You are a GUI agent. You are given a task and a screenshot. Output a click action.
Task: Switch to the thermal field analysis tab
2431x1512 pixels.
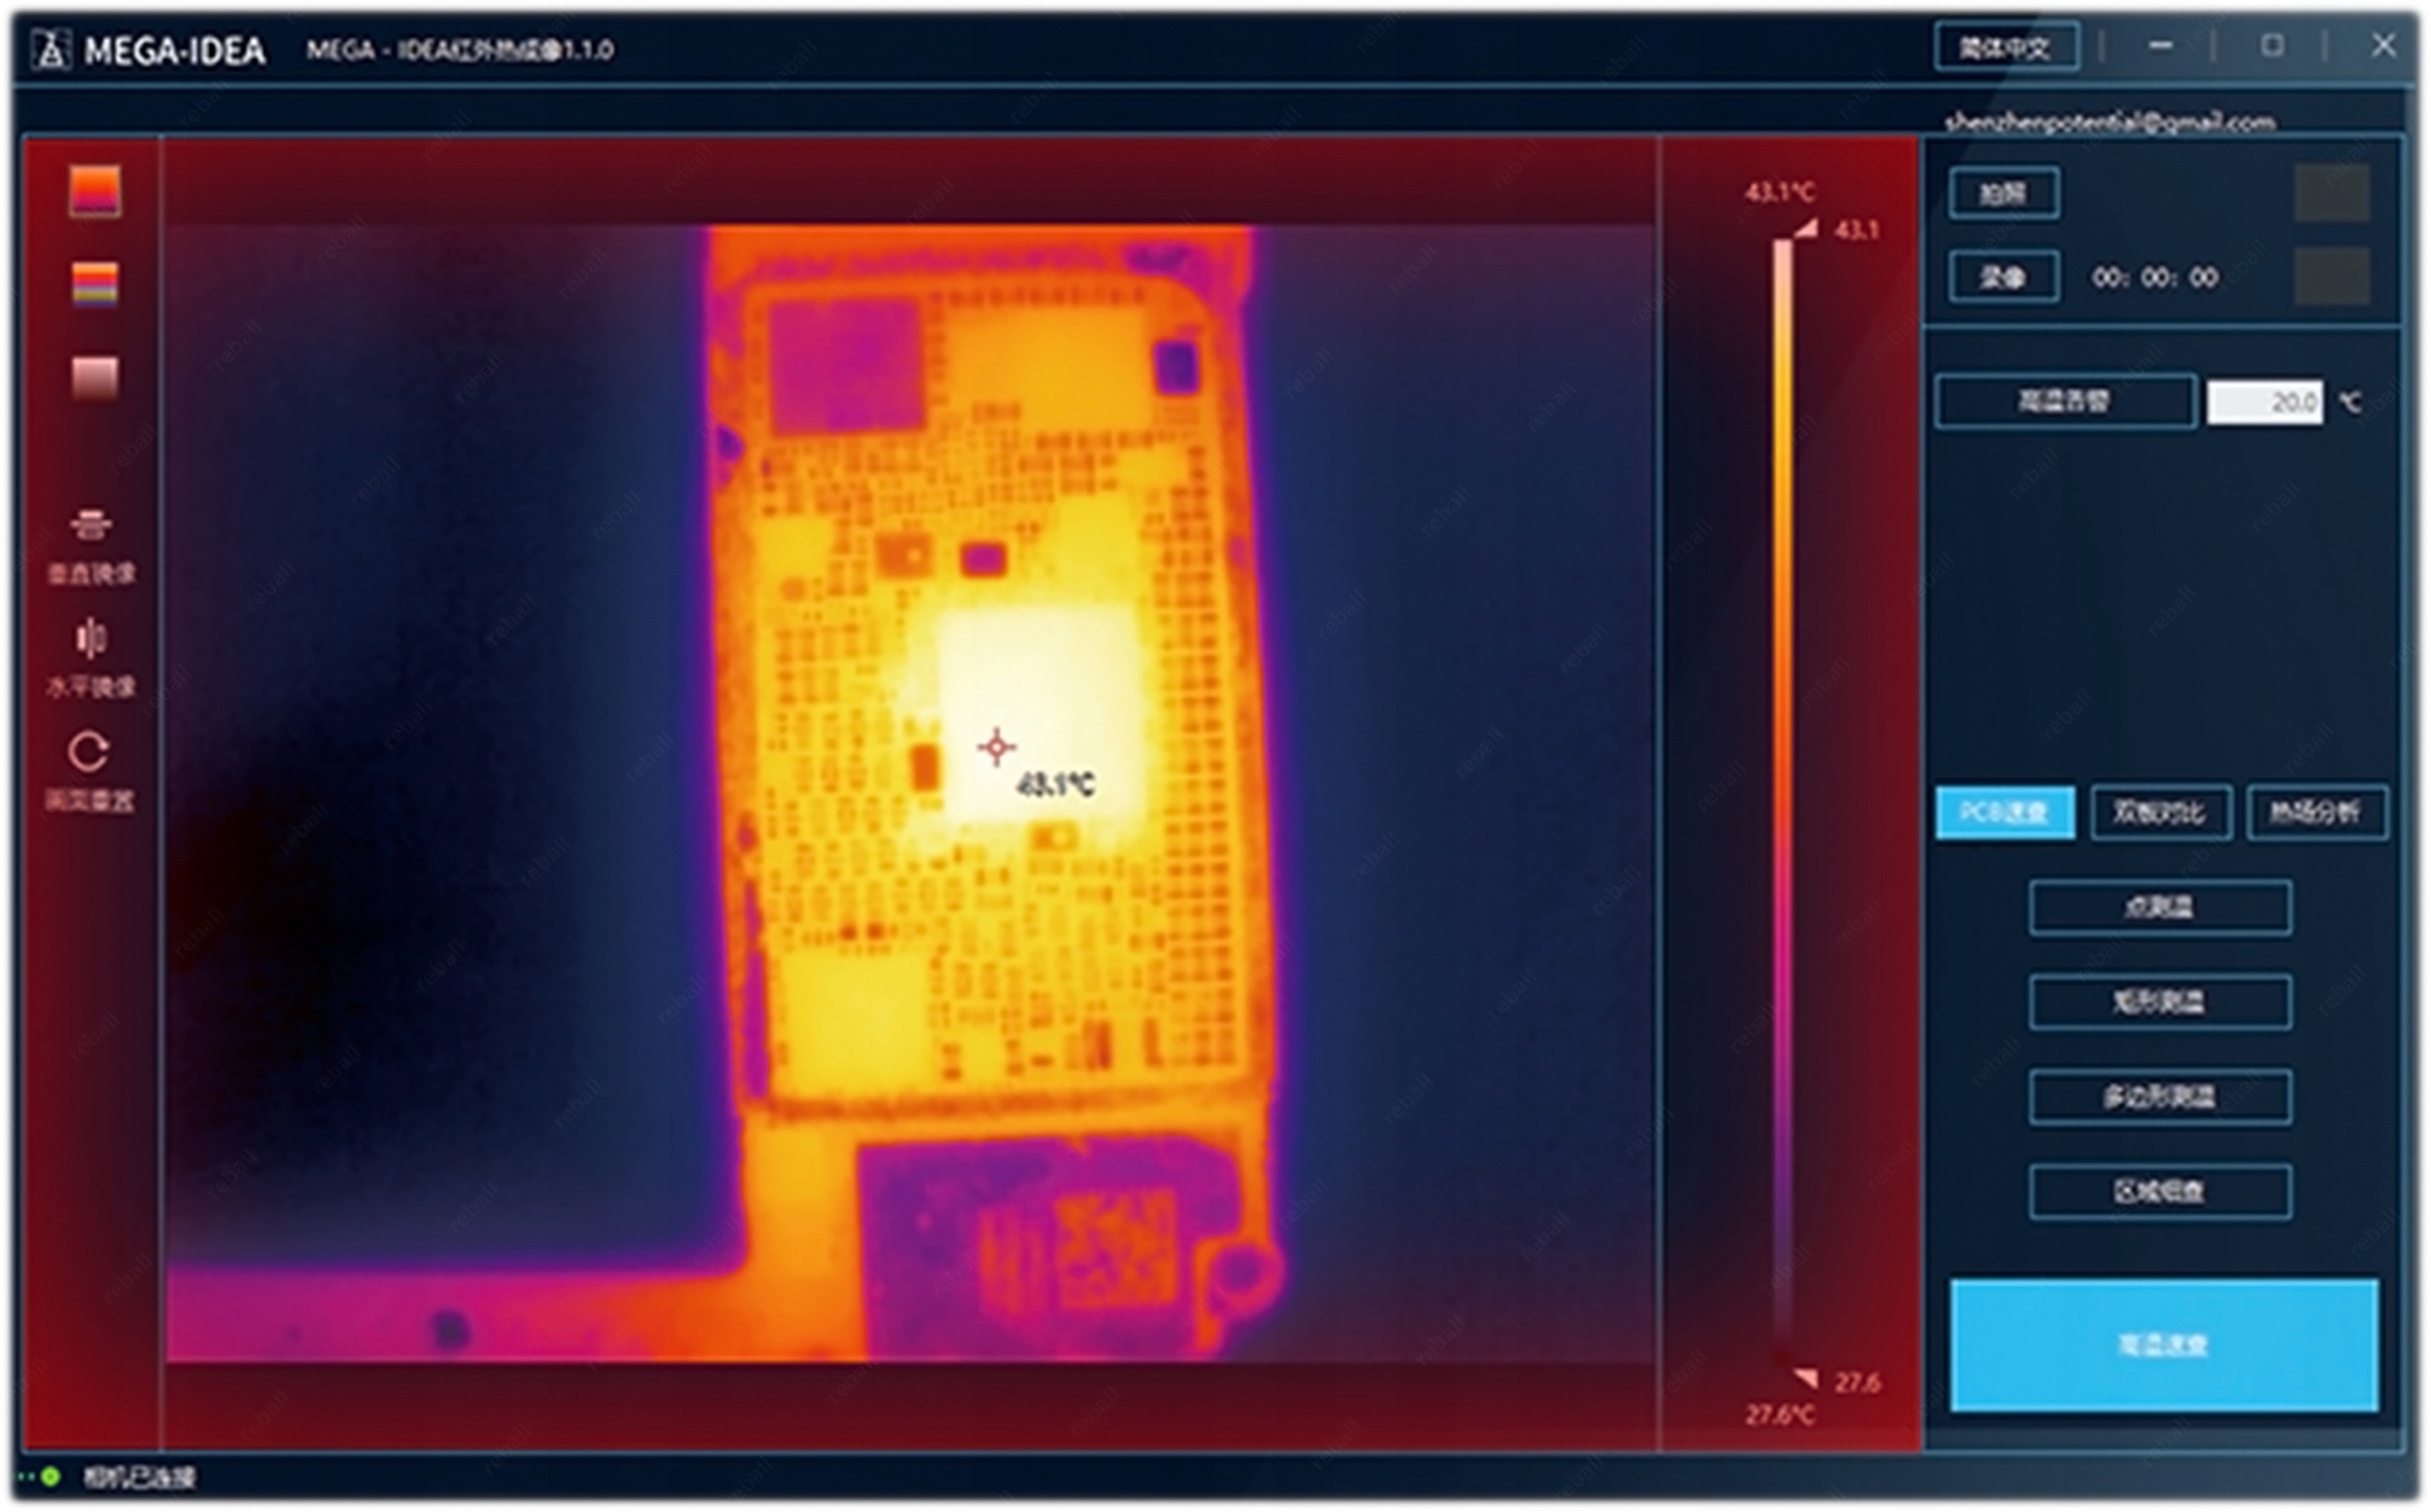[x=2316, y=812]
